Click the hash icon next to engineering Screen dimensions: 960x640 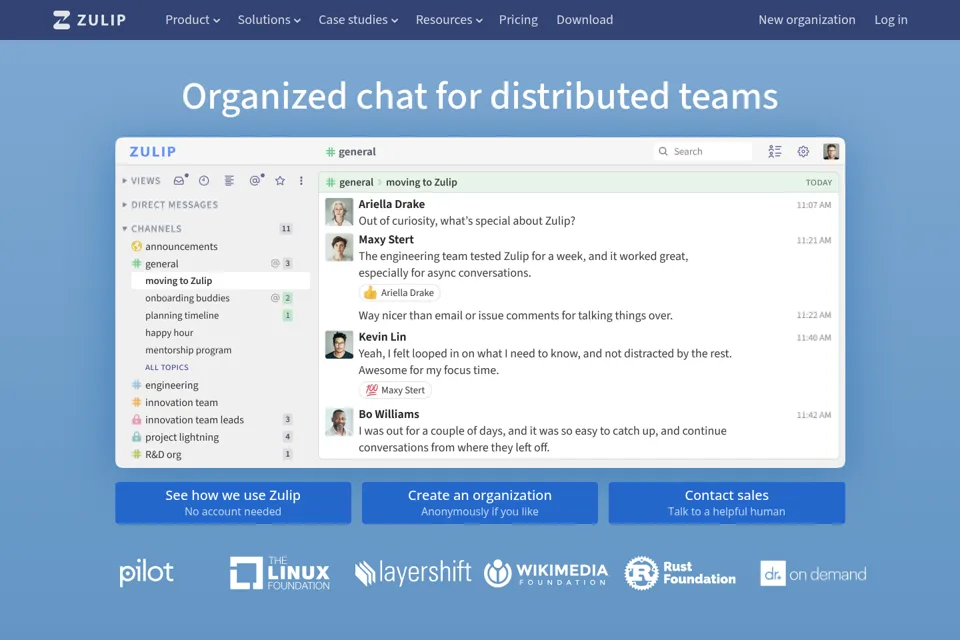pos(137,385)
